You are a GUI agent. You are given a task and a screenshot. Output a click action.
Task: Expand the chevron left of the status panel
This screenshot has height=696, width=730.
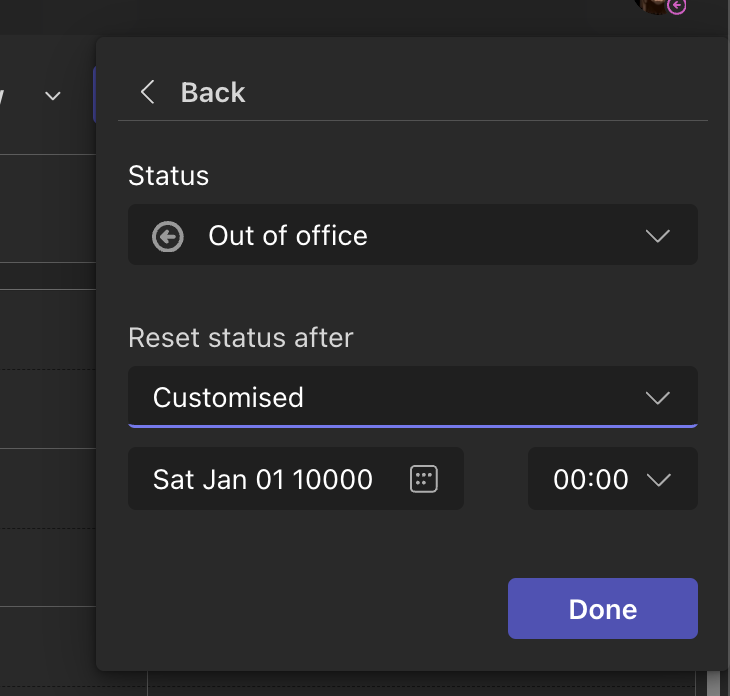(x=53, y=96)
